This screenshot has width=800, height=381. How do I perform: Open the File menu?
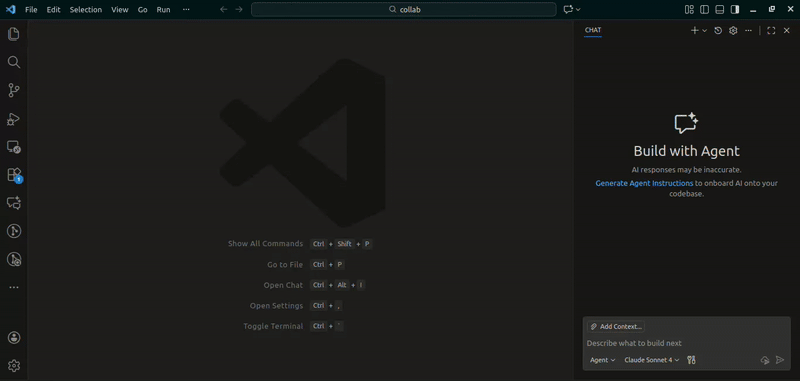coord(31,10)
